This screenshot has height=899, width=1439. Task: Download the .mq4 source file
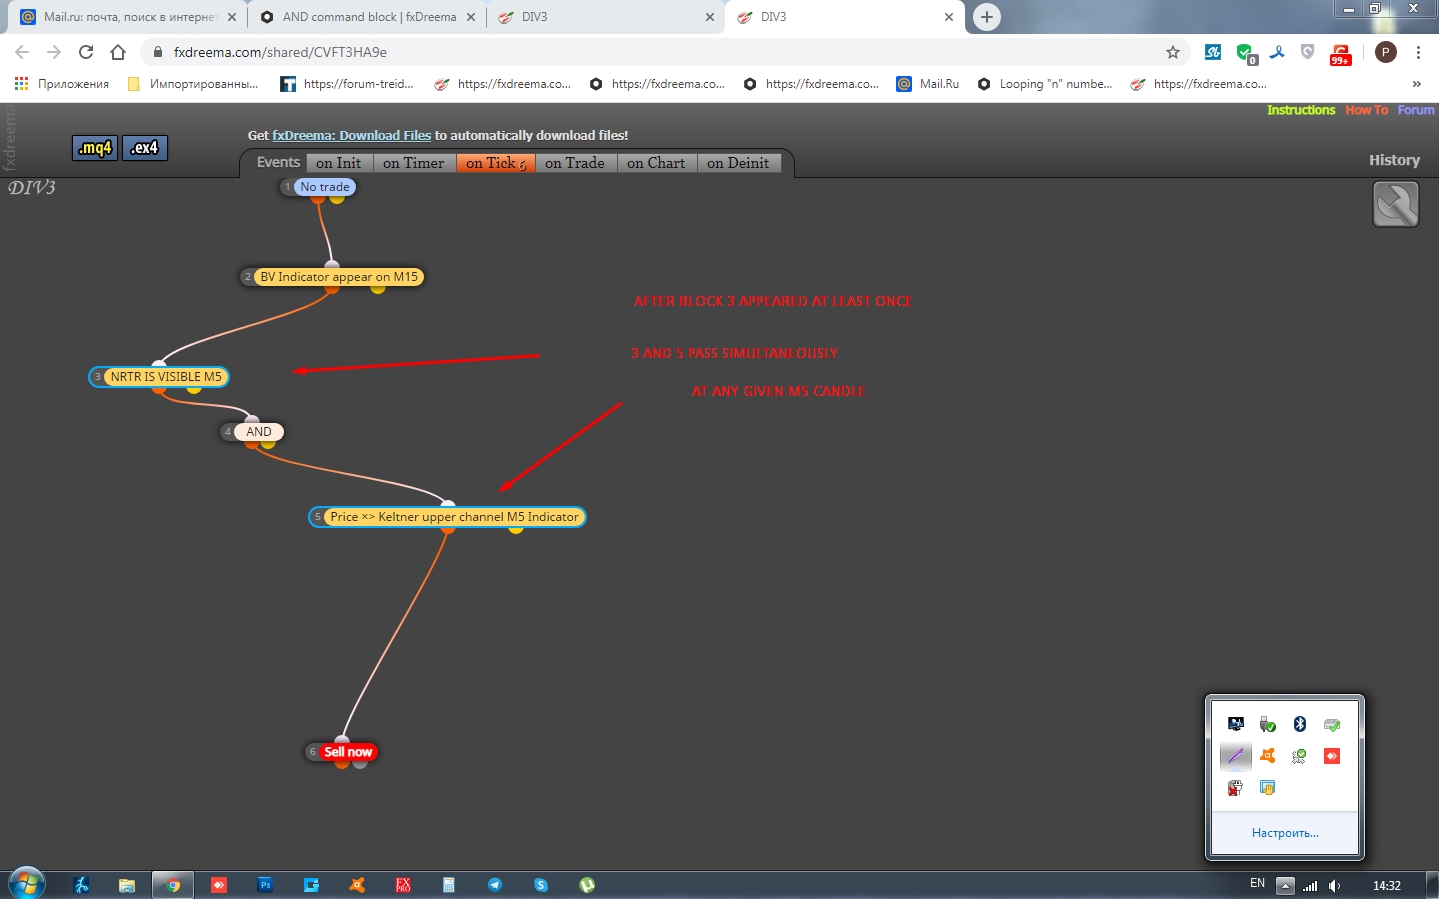click(x=95, y=148)
